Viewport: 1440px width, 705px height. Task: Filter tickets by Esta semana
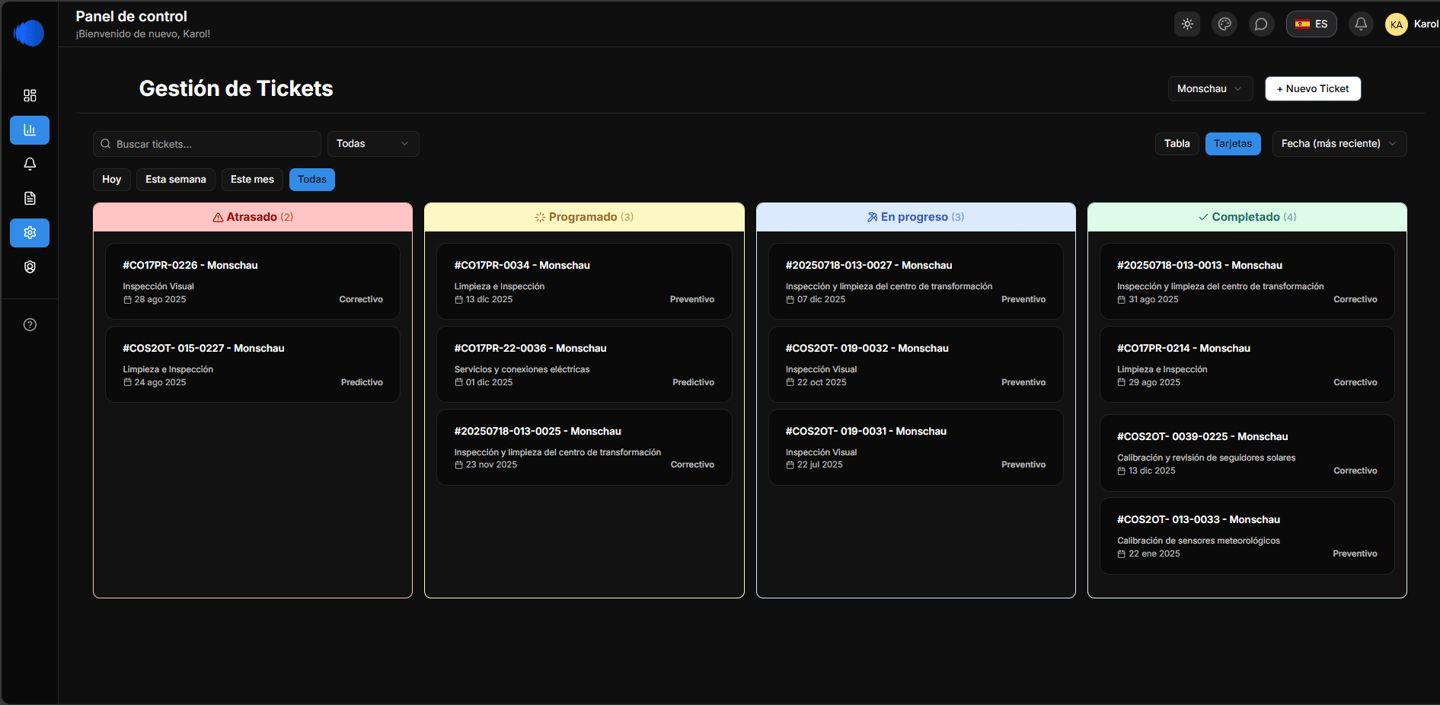[176, 180]
